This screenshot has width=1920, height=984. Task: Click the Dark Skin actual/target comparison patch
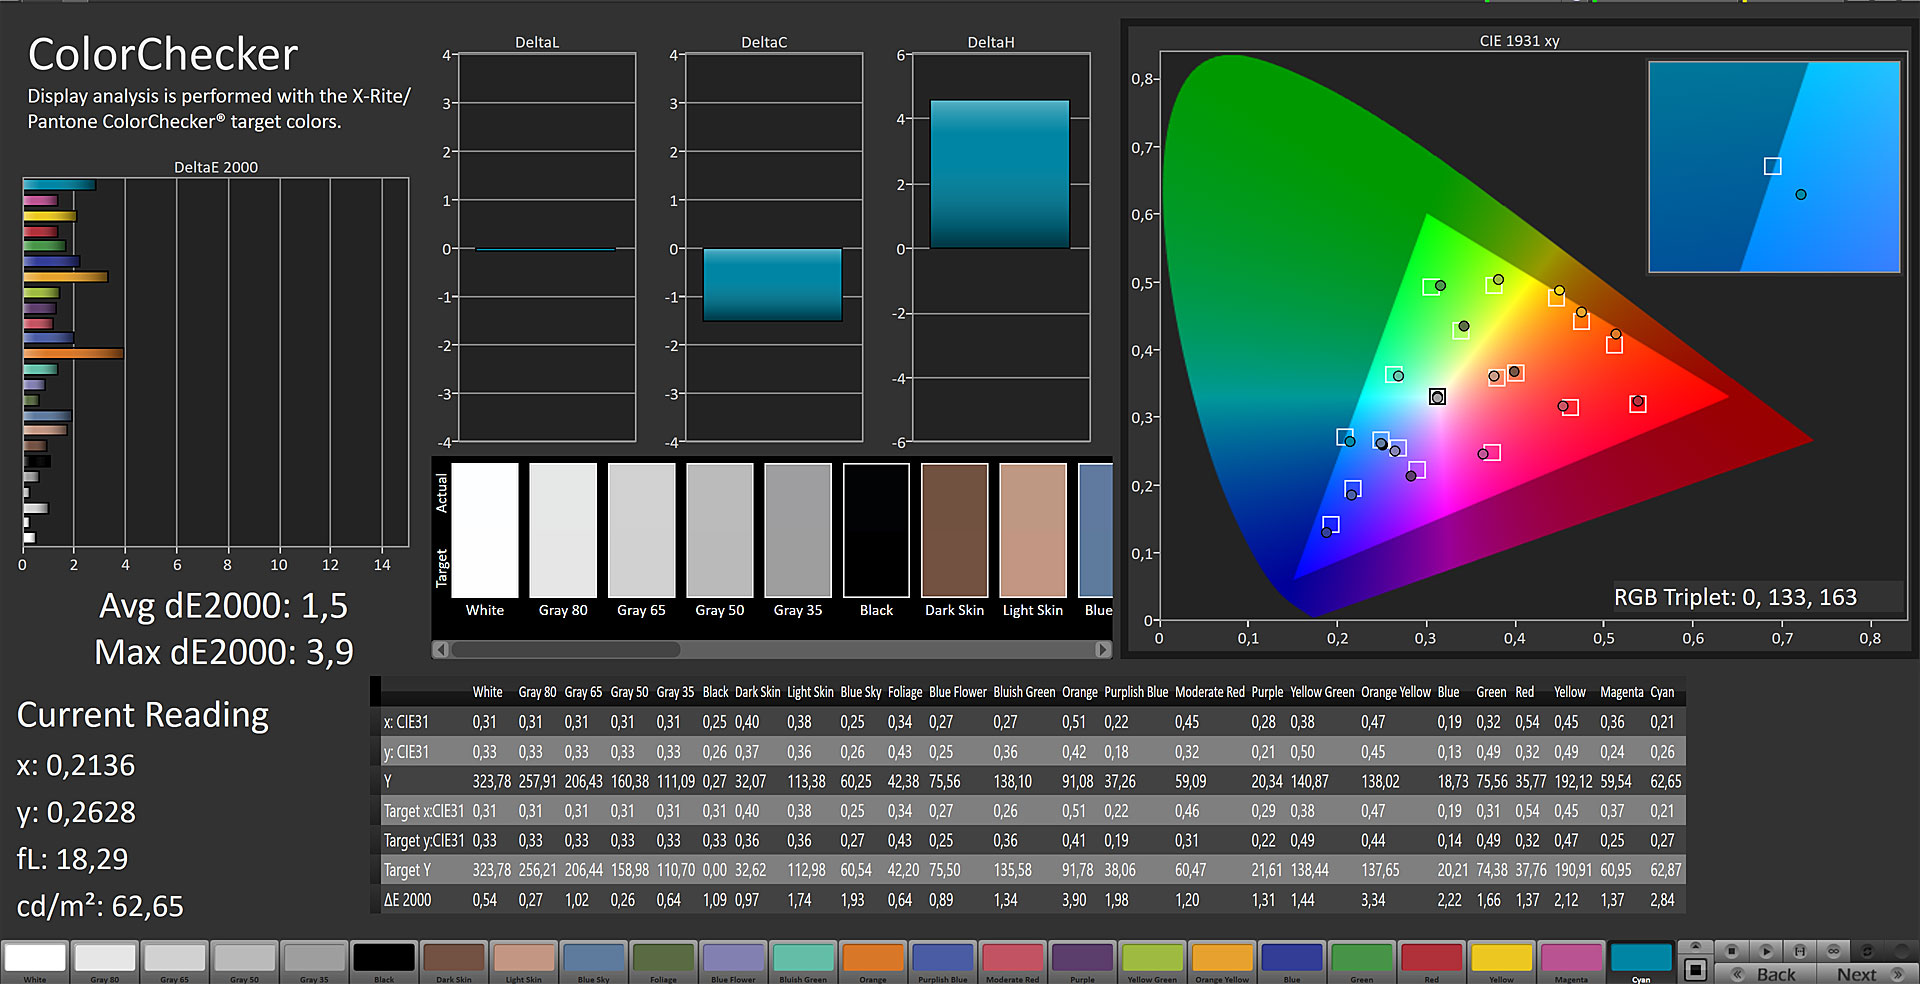point(954,530)
